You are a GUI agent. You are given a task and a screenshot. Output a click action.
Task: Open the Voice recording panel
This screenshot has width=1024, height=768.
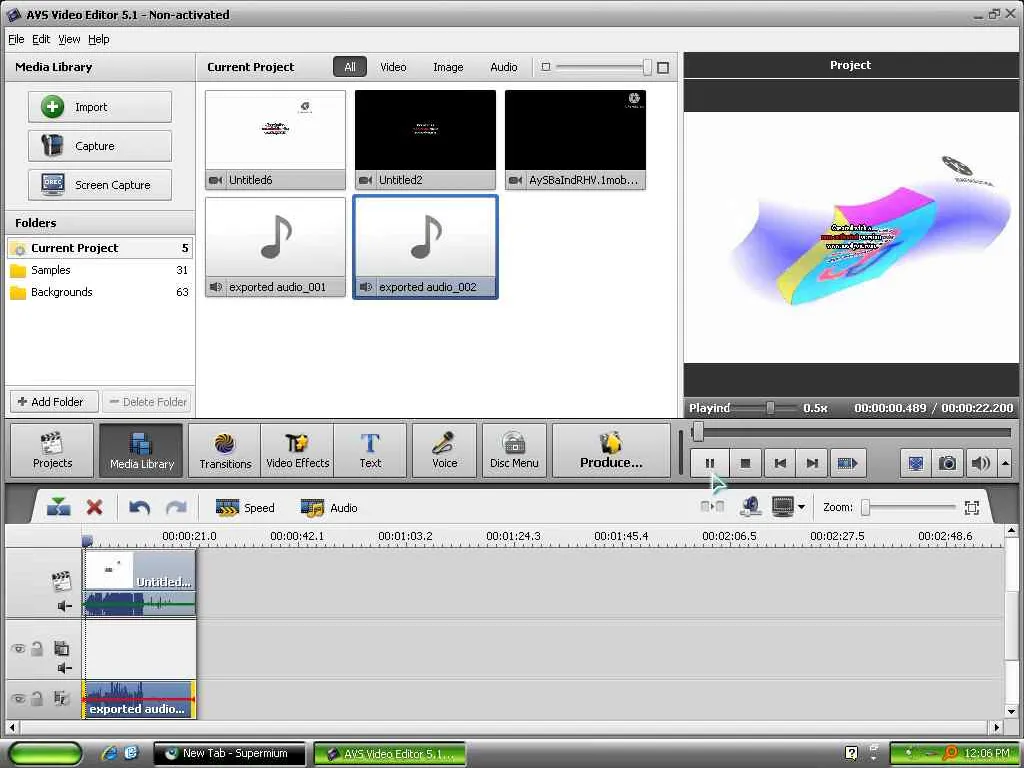tap(444, 451)
